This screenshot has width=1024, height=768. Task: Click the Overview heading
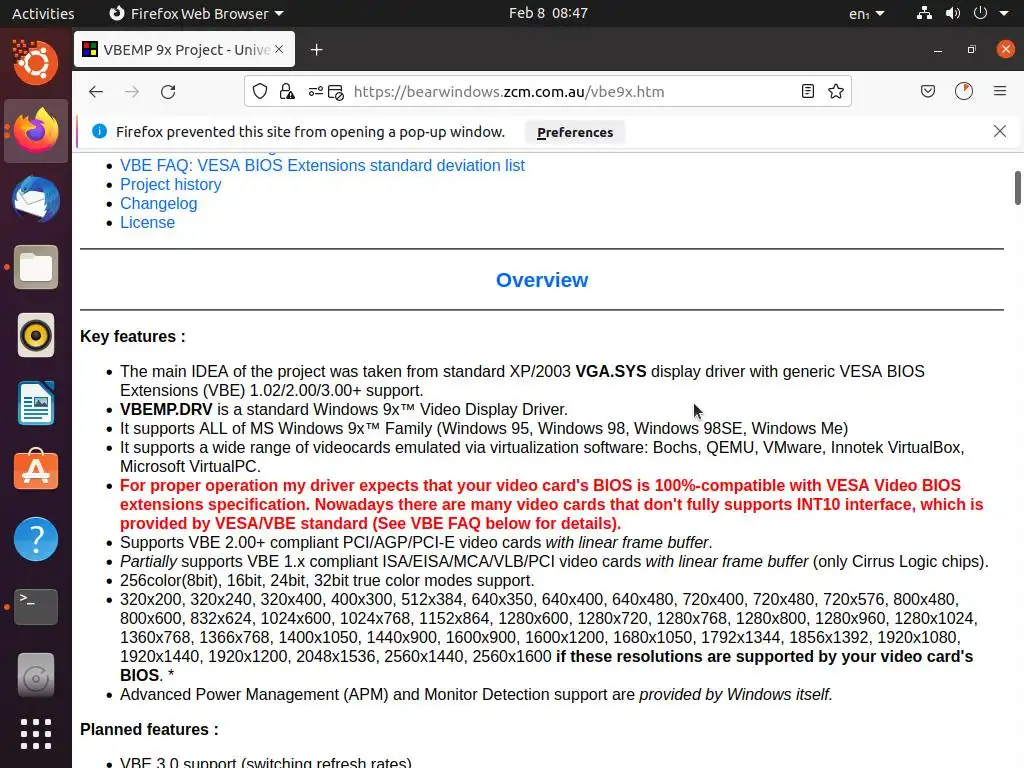coord(542,280)
